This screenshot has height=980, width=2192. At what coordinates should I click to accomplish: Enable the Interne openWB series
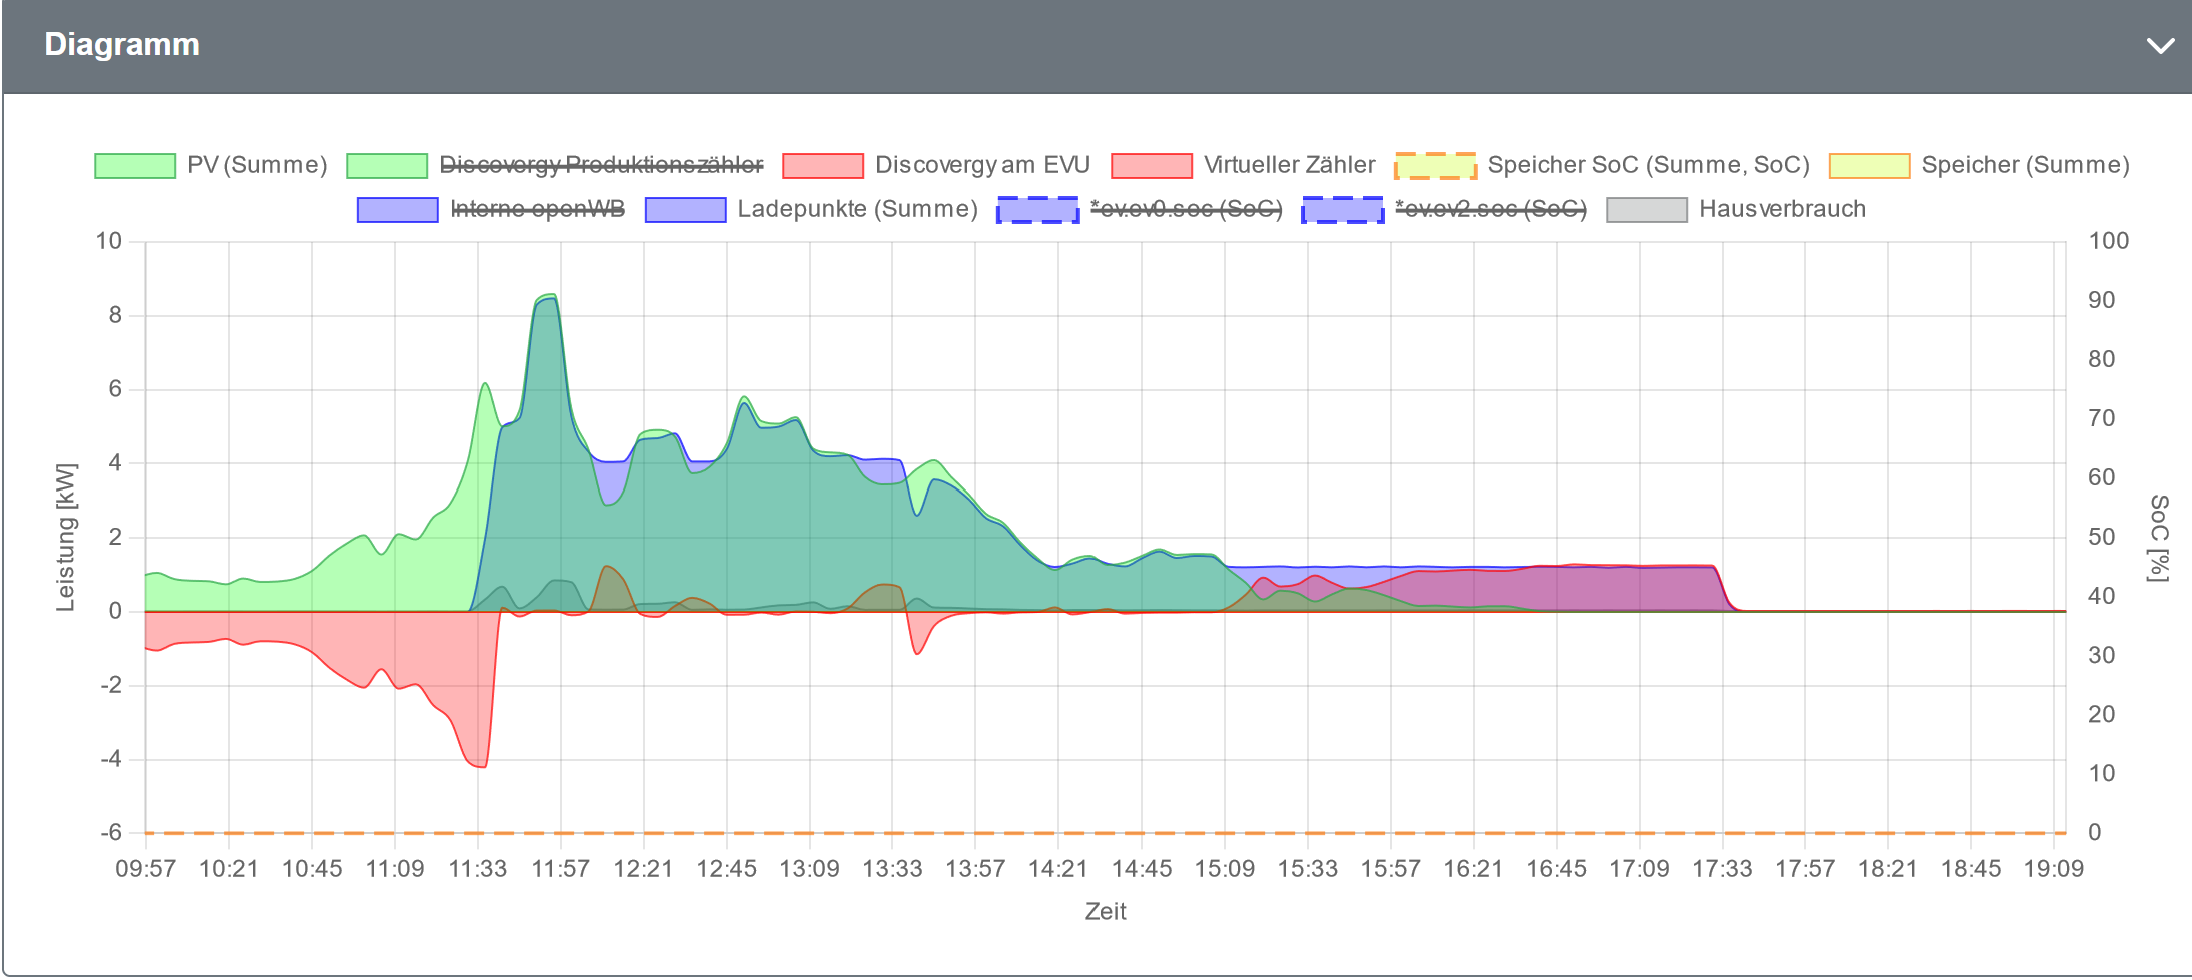click(537, 209)
